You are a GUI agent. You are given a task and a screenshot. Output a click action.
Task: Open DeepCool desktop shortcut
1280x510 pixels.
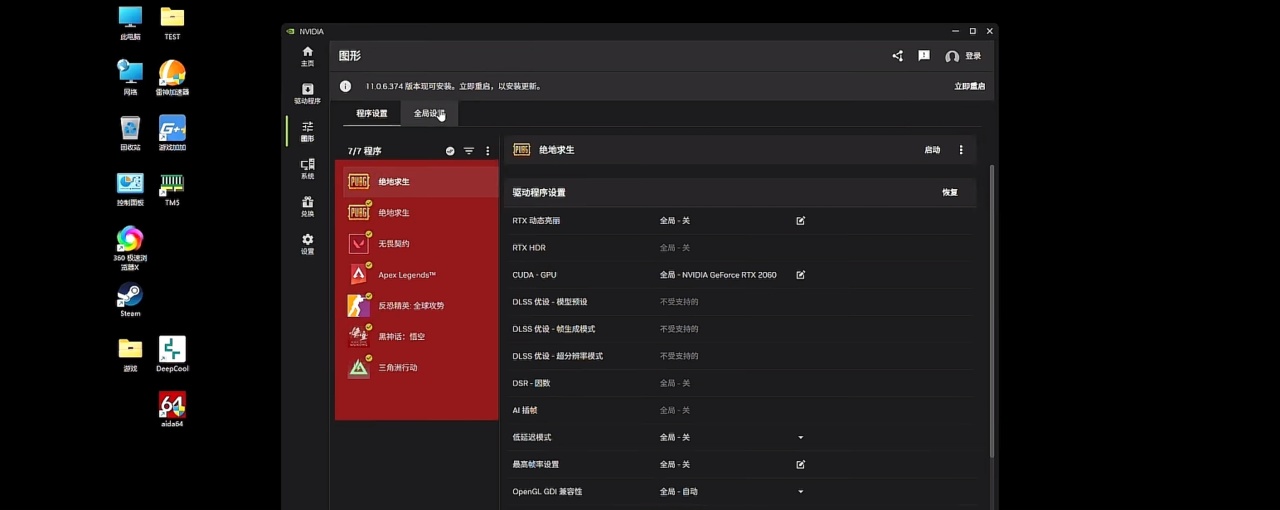click(172, 355)
